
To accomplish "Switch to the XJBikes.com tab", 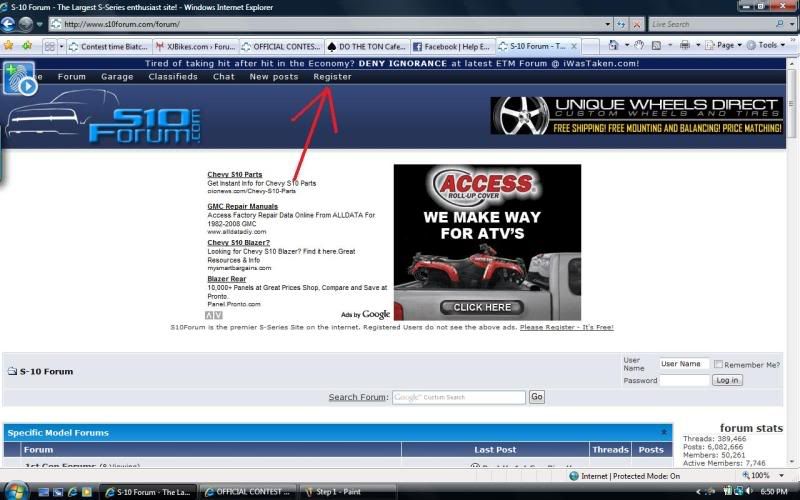I will coord(196,46).
